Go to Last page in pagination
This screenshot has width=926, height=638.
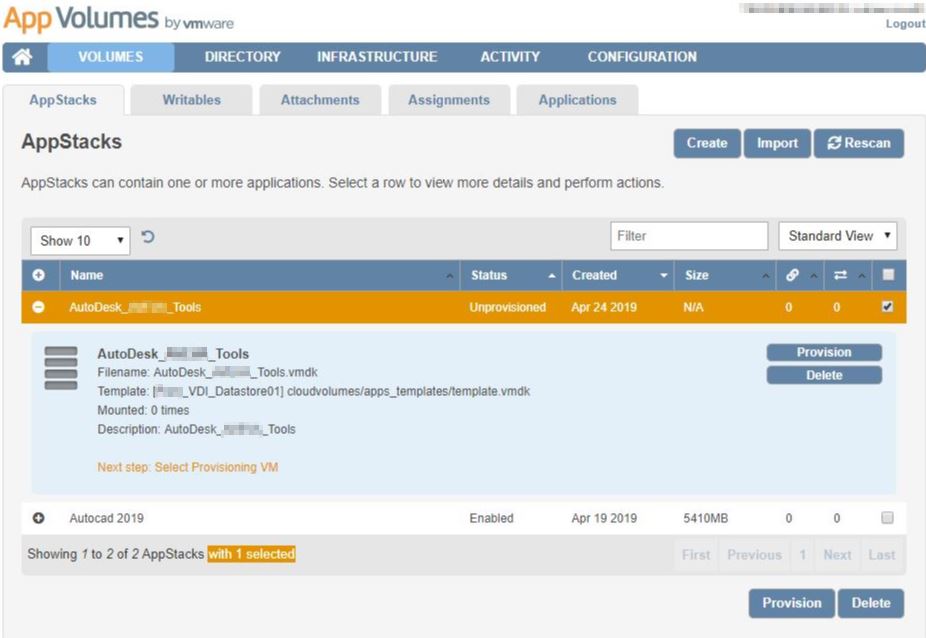click(882, 555)
